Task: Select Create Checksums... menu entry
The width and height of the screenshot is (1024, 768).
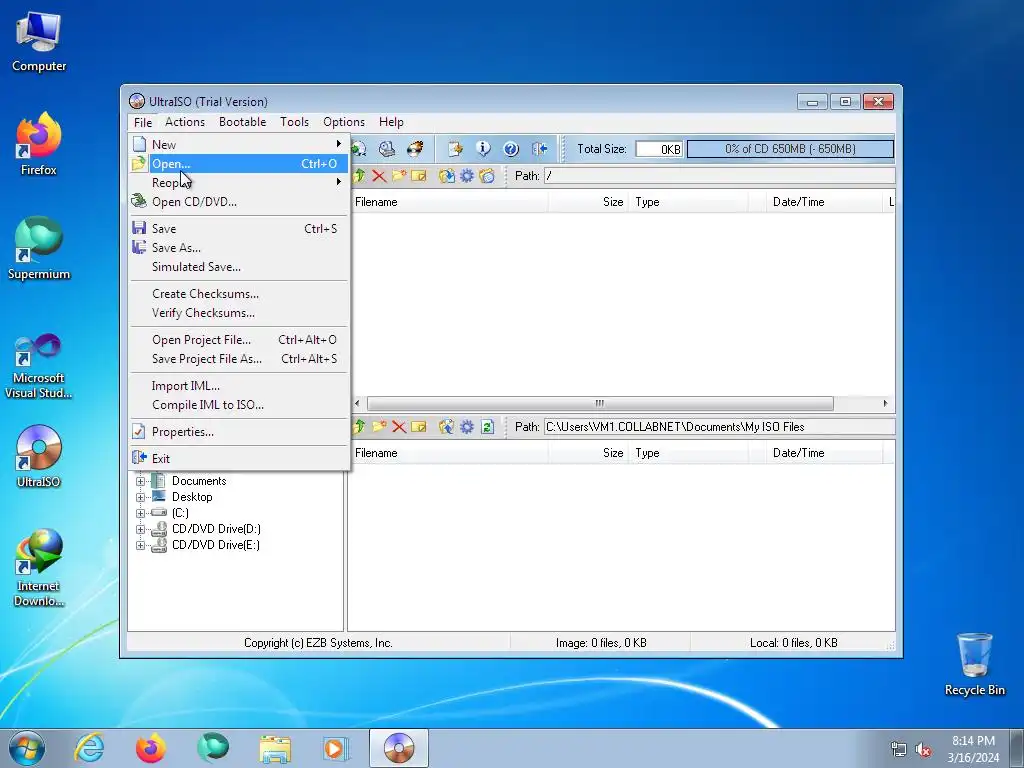Action: coord(238,294)
